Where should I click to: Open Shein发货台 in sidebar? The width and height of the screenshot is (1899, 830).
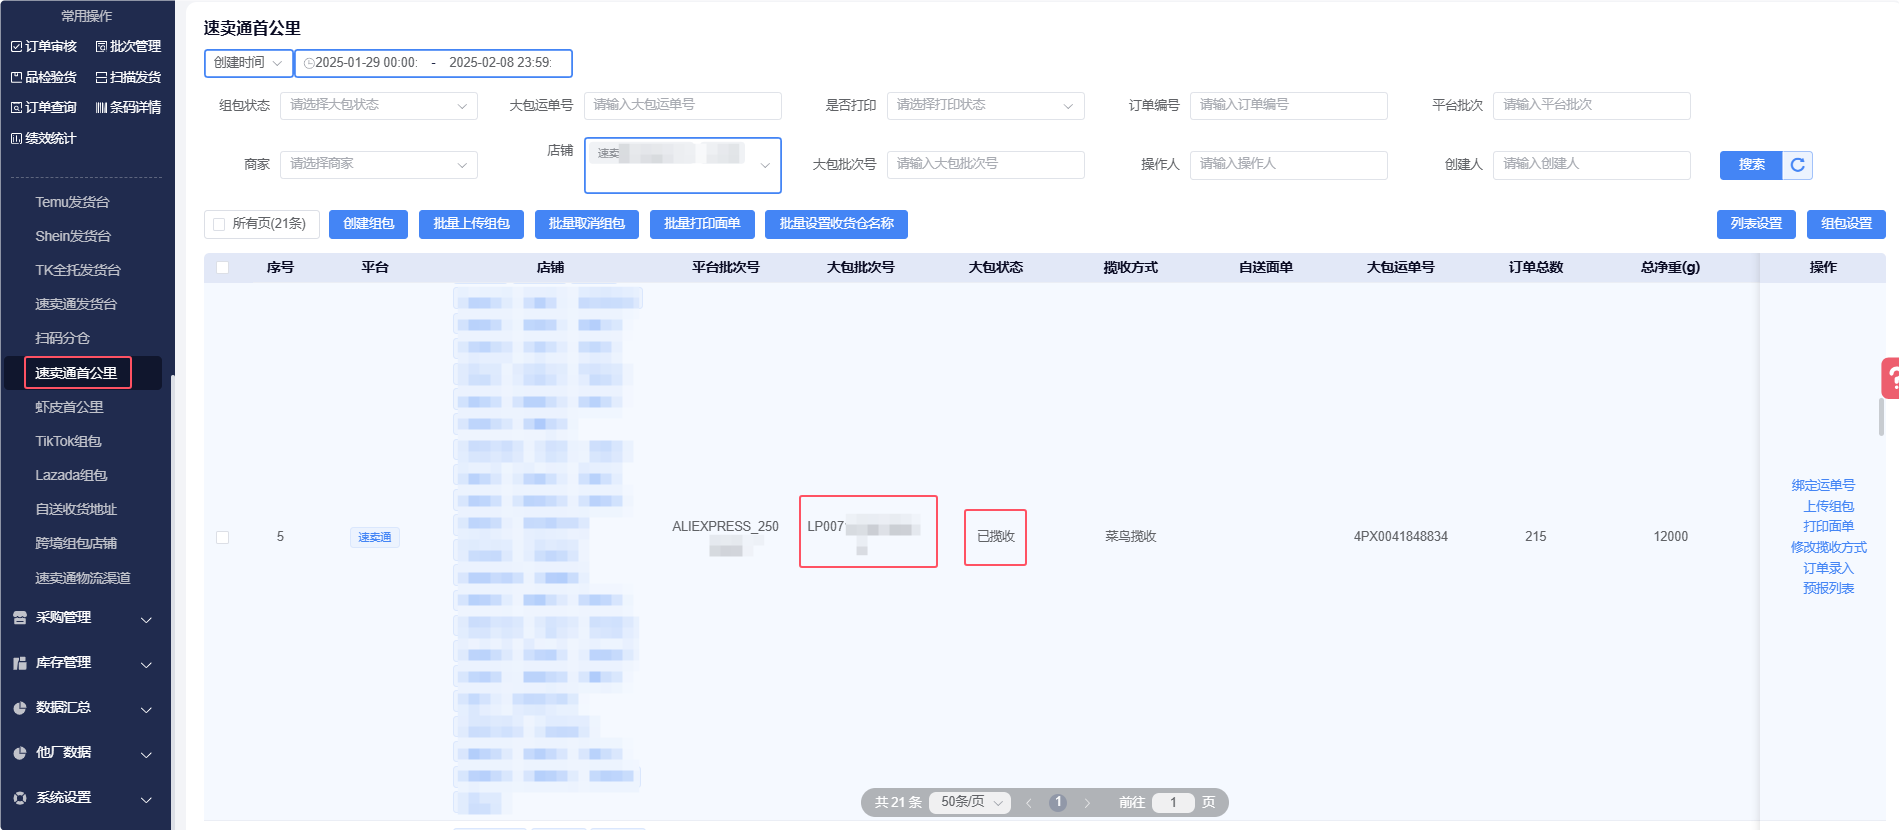click(73, 236)
